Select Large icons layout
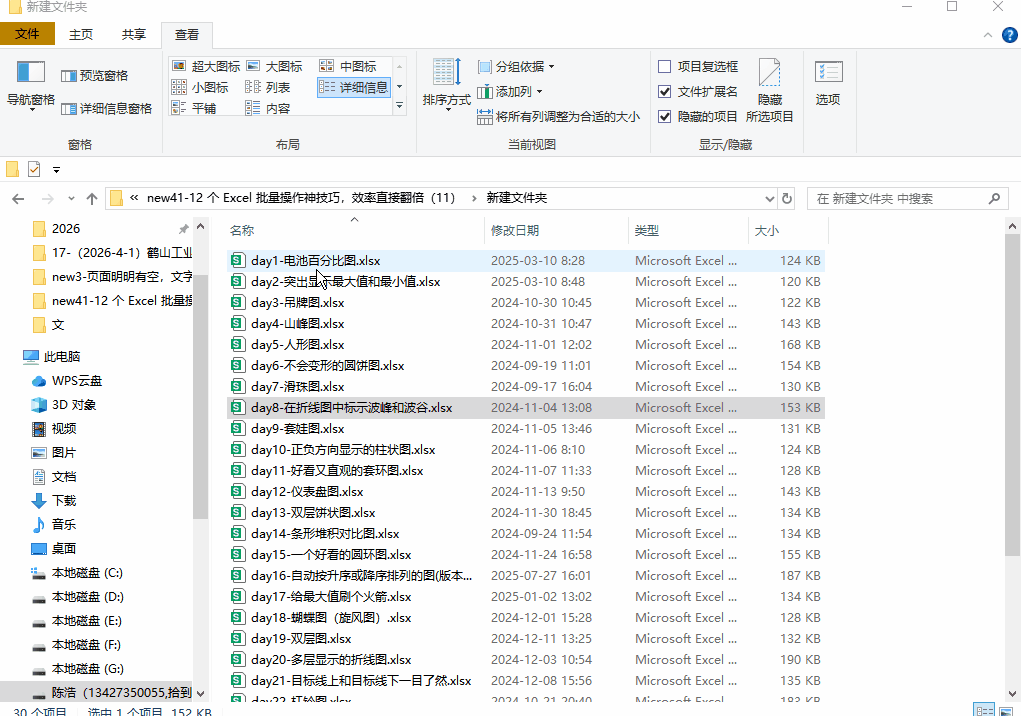This screenshot has height=716, width=1021. [x=275, y=66]
